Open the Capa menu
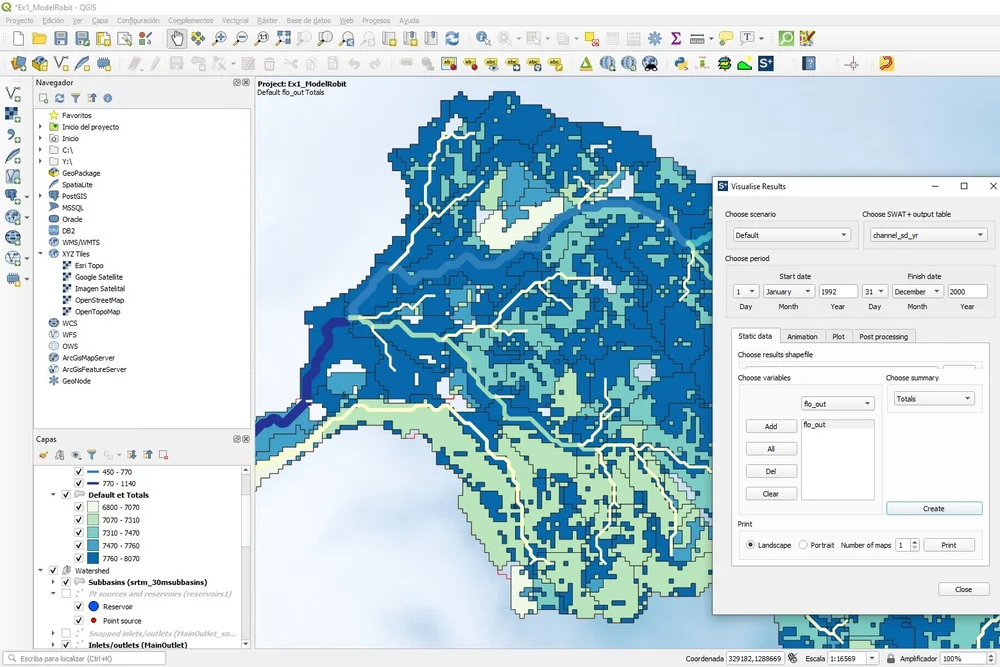The width and height of the screenshot is (1000, 667). pos(99,20)
